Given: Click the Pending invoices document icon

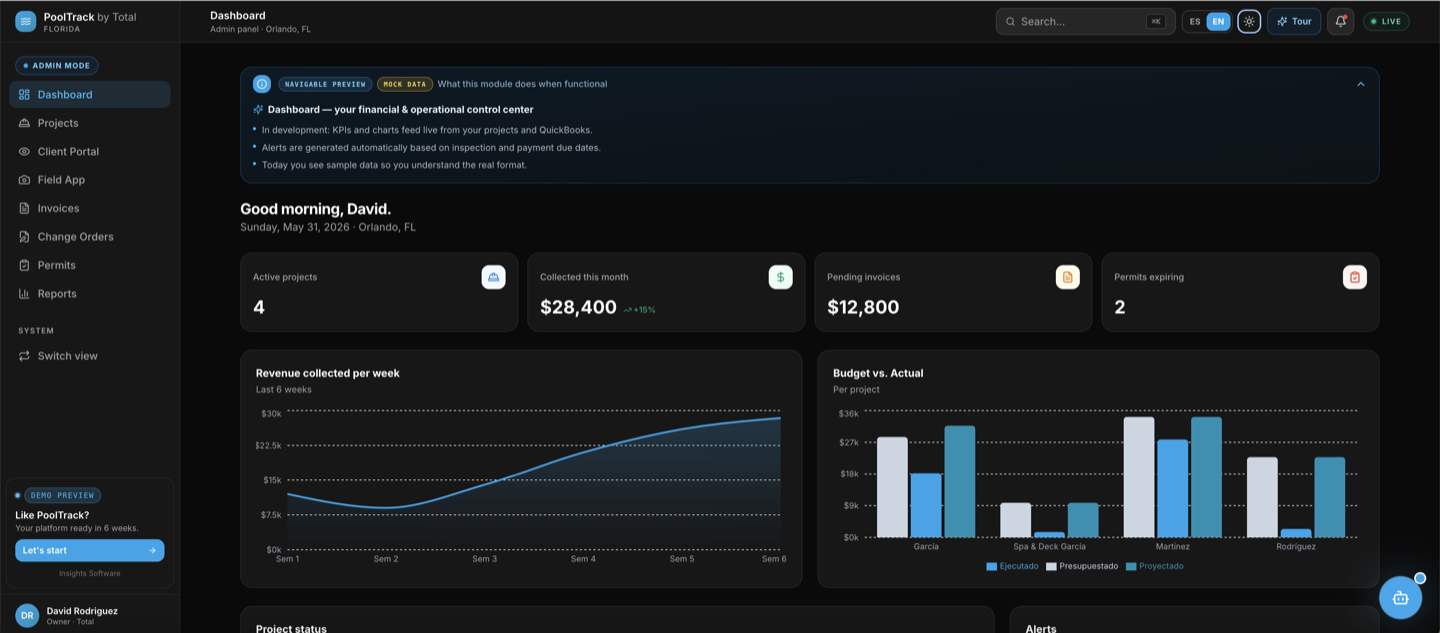Looking at the screenshot, I should [x=1067, y=277].
